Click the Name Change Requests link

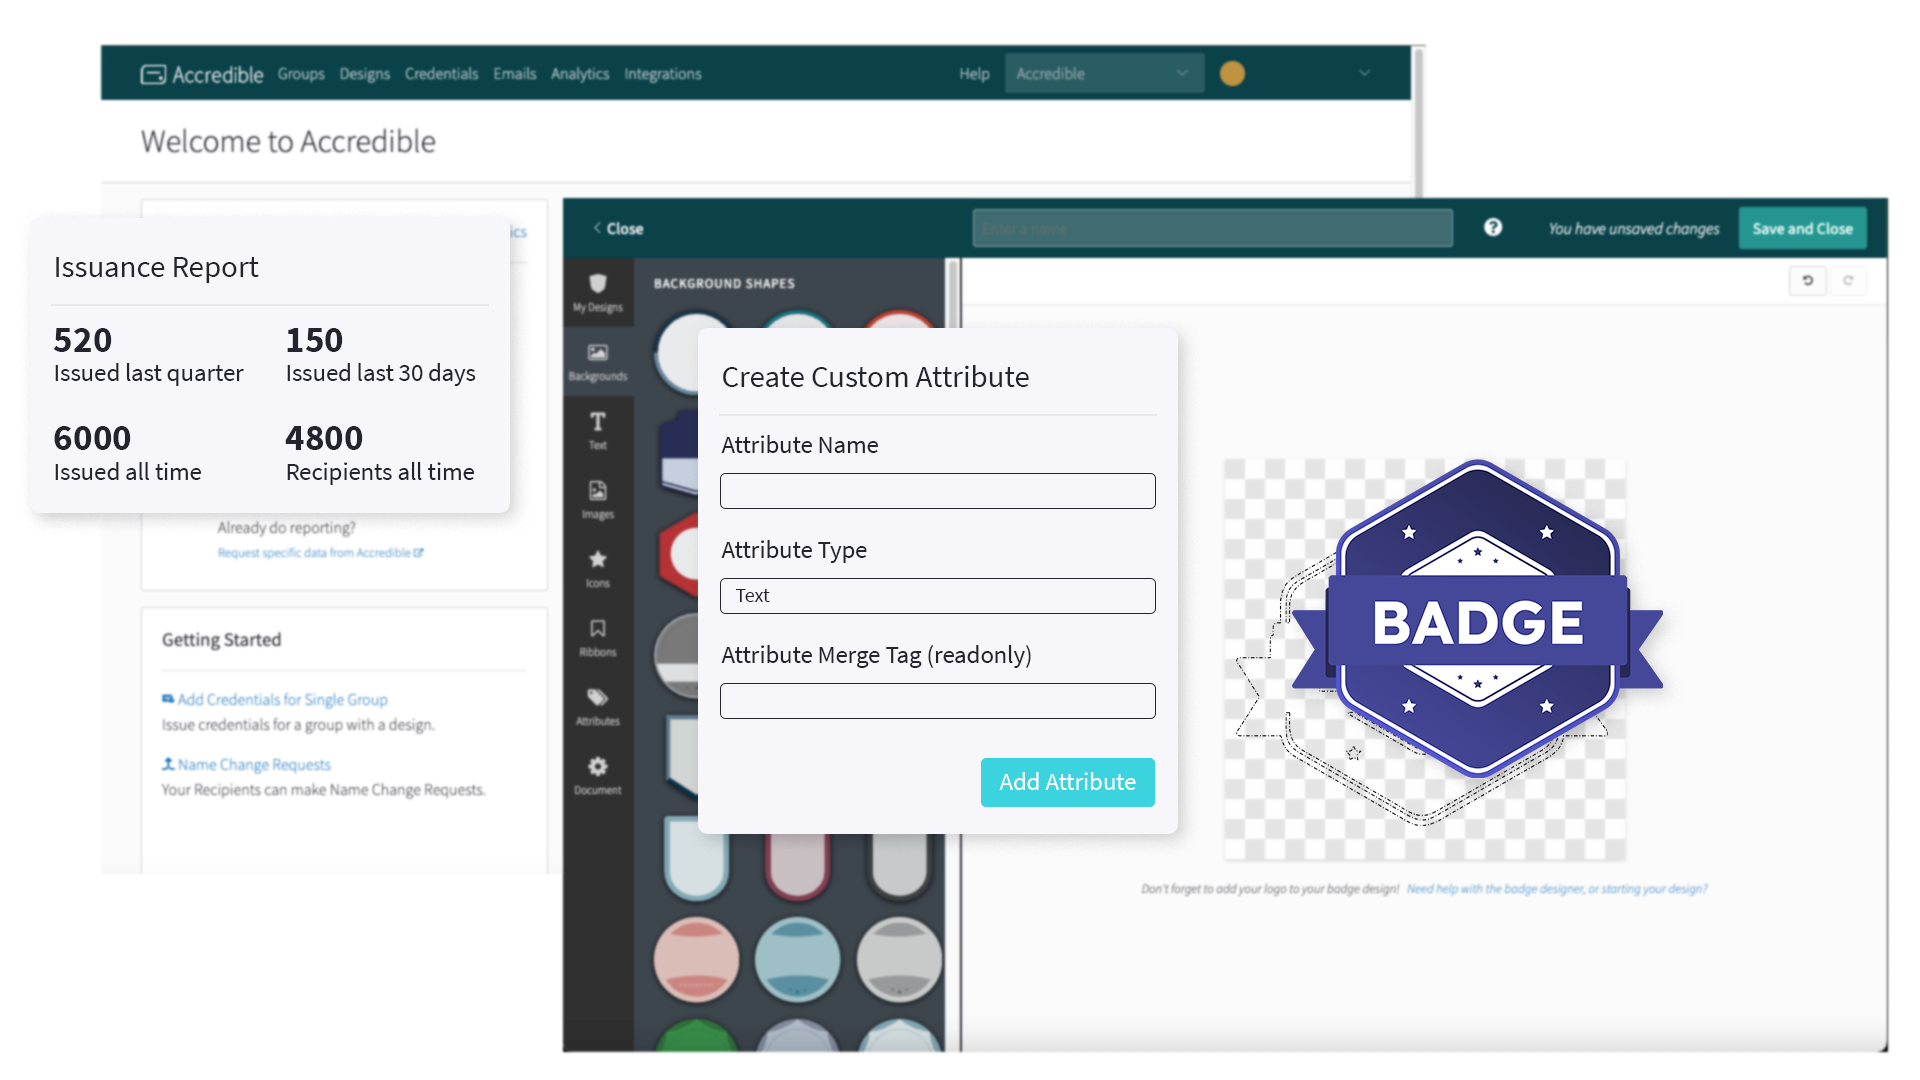(x=253, y=765)
